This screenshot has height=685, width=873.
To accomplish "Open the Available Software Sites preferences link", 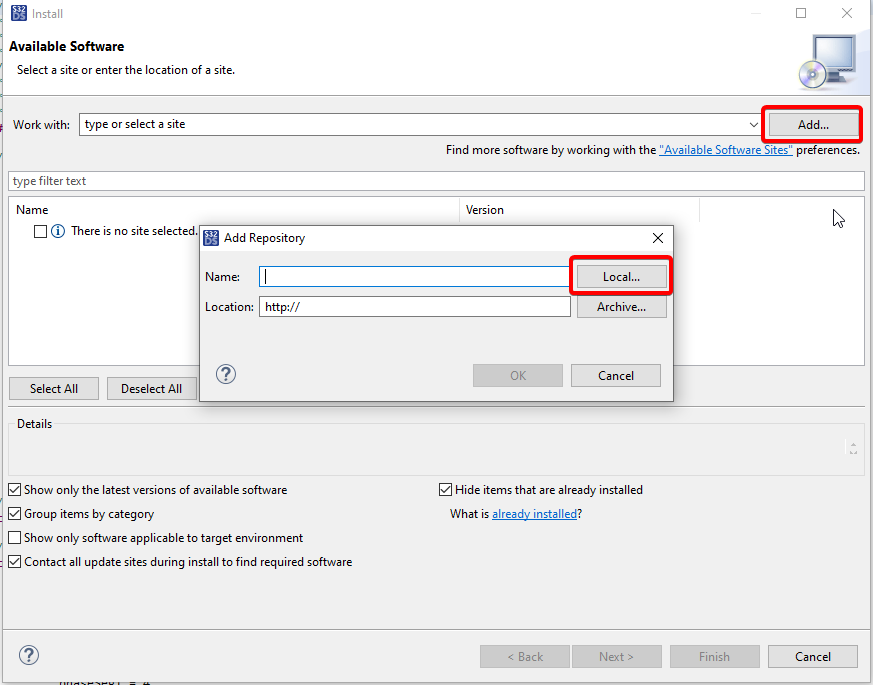I will 725,149.
